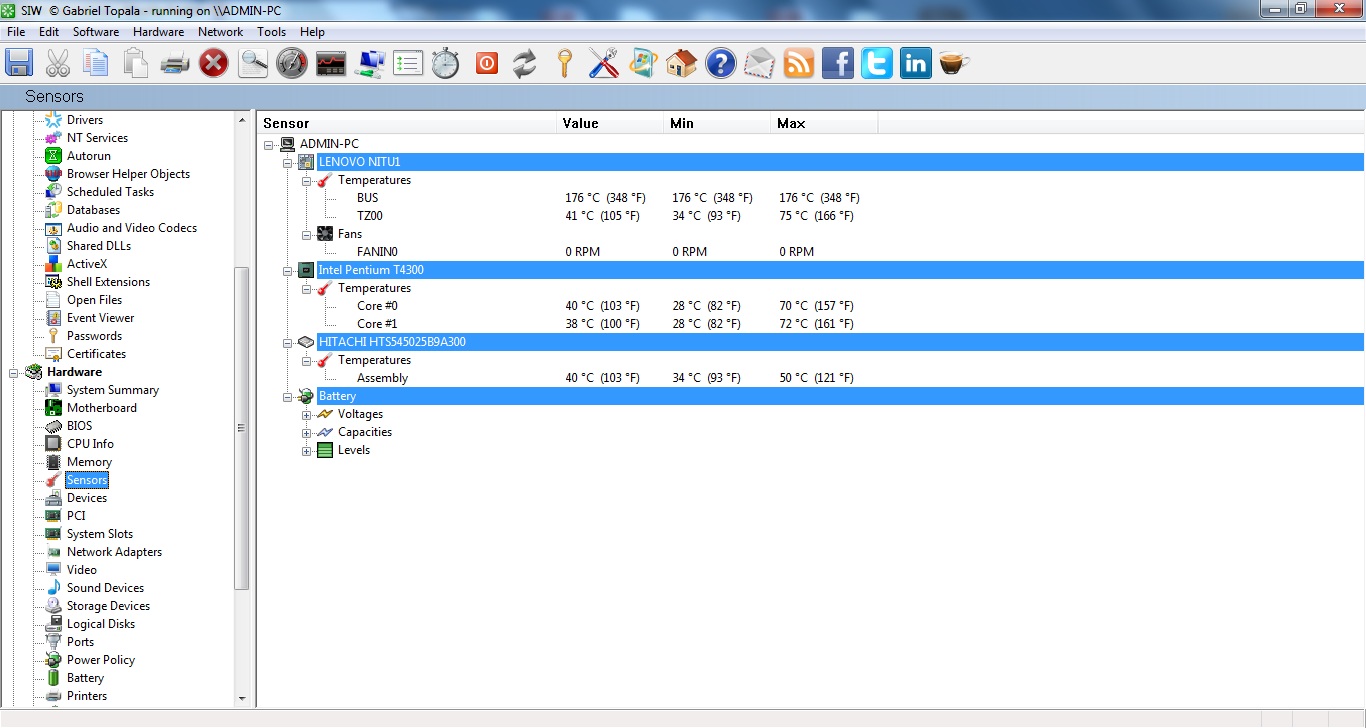
Task: Click the Copy documents toolbar icon
Action: [96, 63]
